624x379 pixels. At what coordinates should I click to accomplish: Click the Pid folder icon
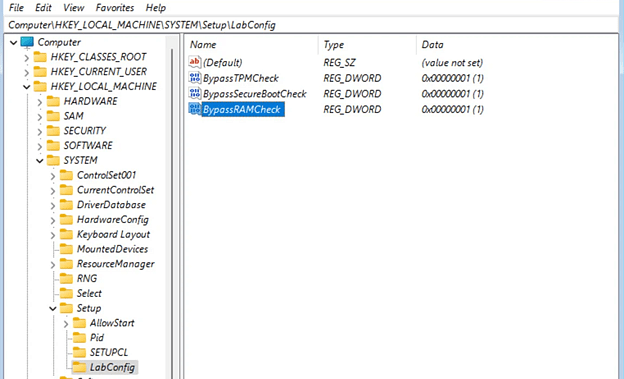pyautogui.click(x=79, y=338)
